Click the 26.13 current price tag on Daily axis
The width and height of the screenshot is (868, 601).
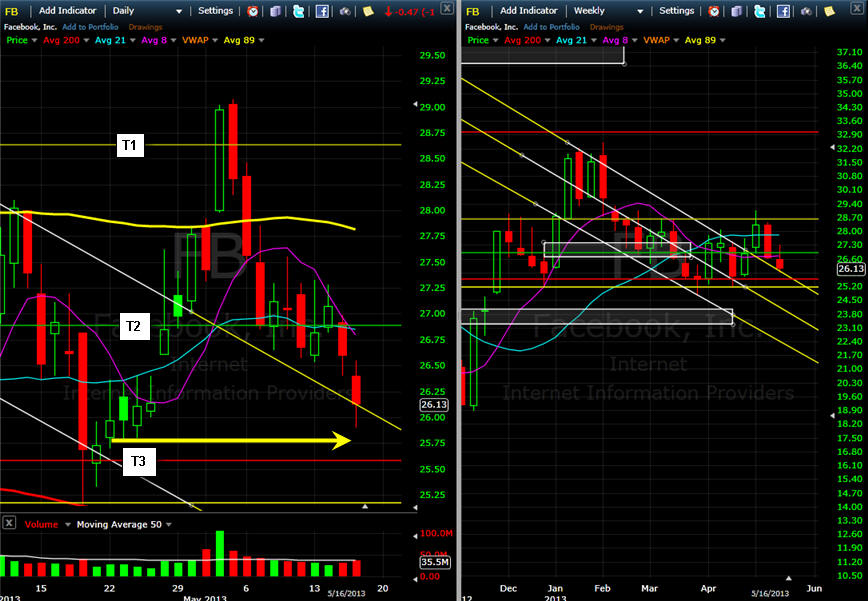pyautogui.click(x=434, y=405)
